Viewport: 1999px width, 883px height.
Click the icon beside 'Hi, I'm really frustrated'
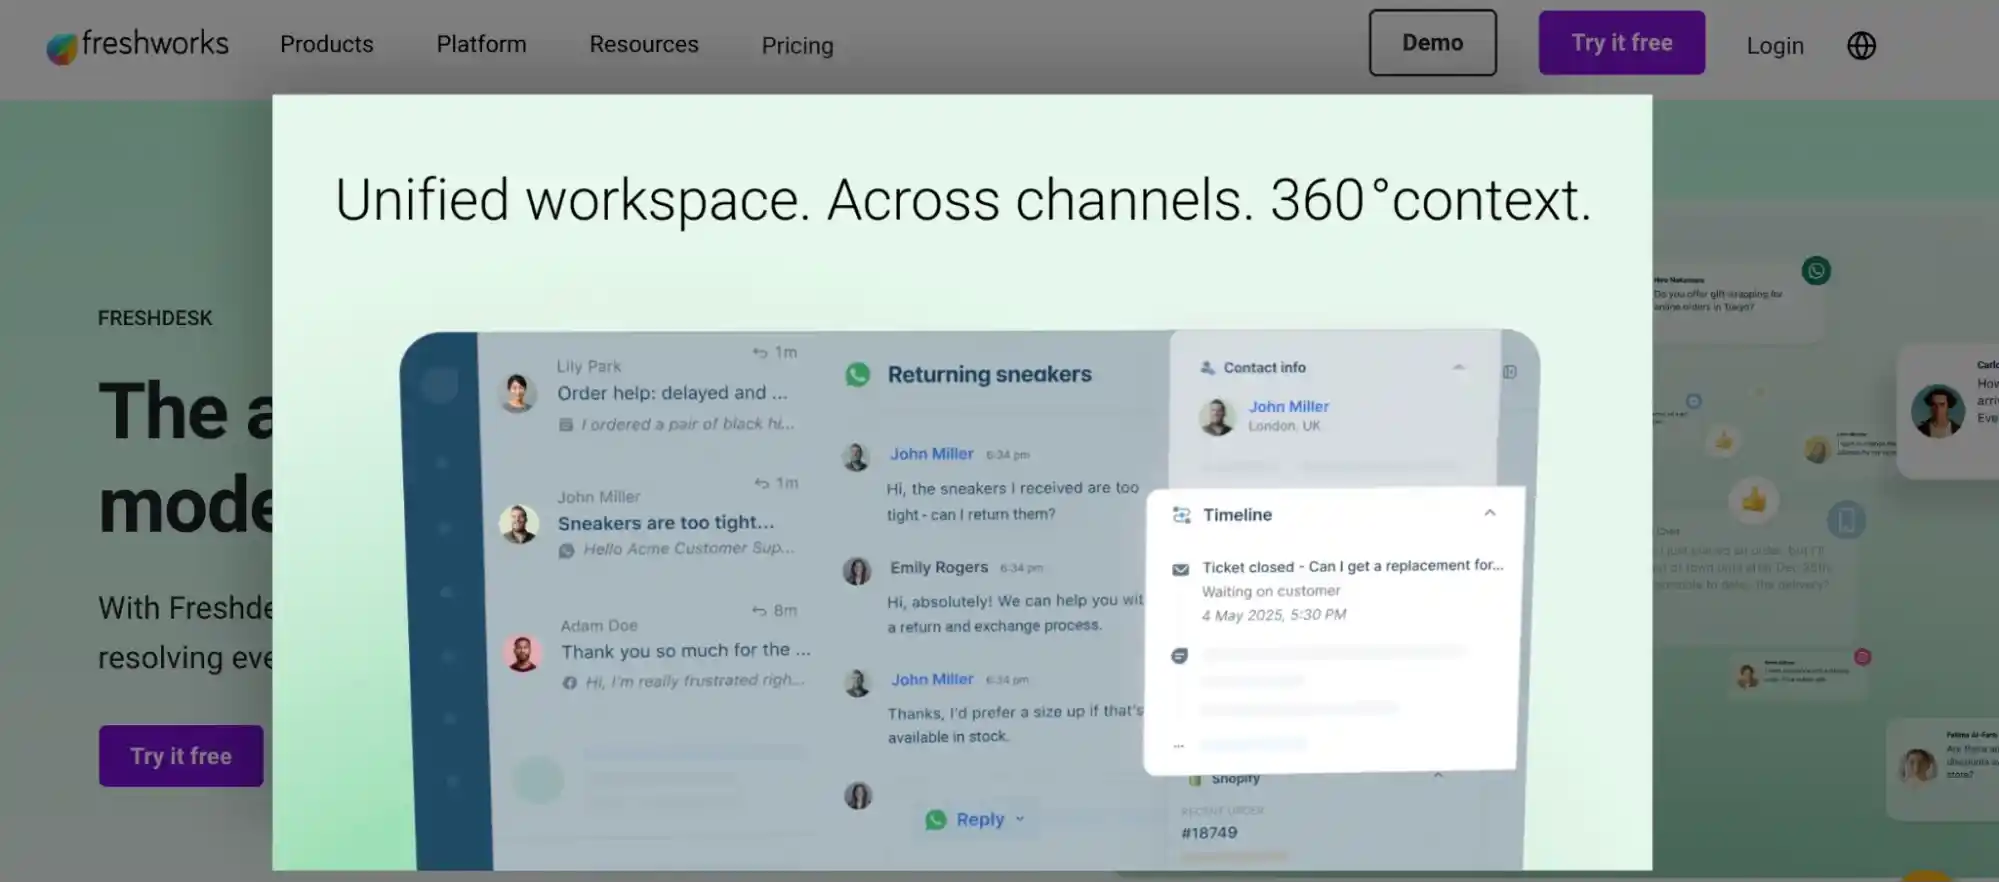569,683
